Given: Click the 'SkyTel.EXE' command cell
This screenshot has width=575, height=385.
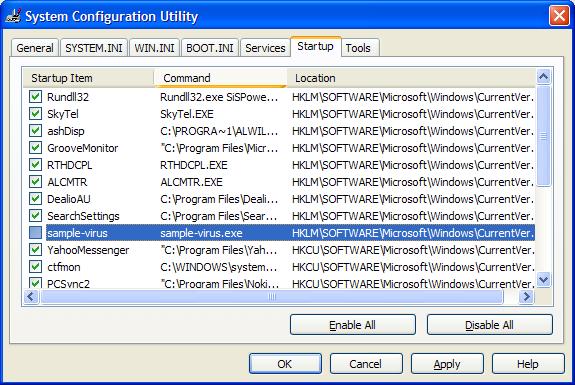Looking at the screenshot, I should (187, 114).
